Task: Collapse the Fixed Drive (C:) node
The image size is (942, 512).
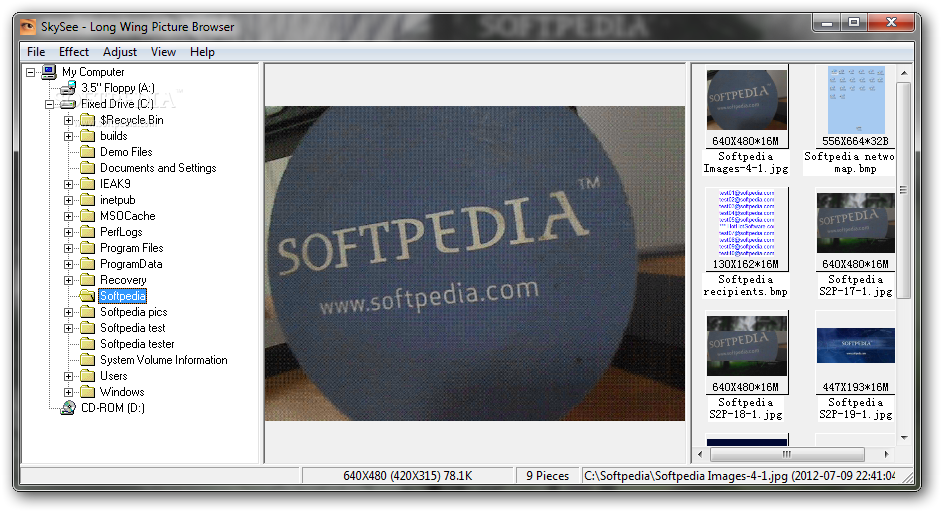Action: (x=49, y=104)
